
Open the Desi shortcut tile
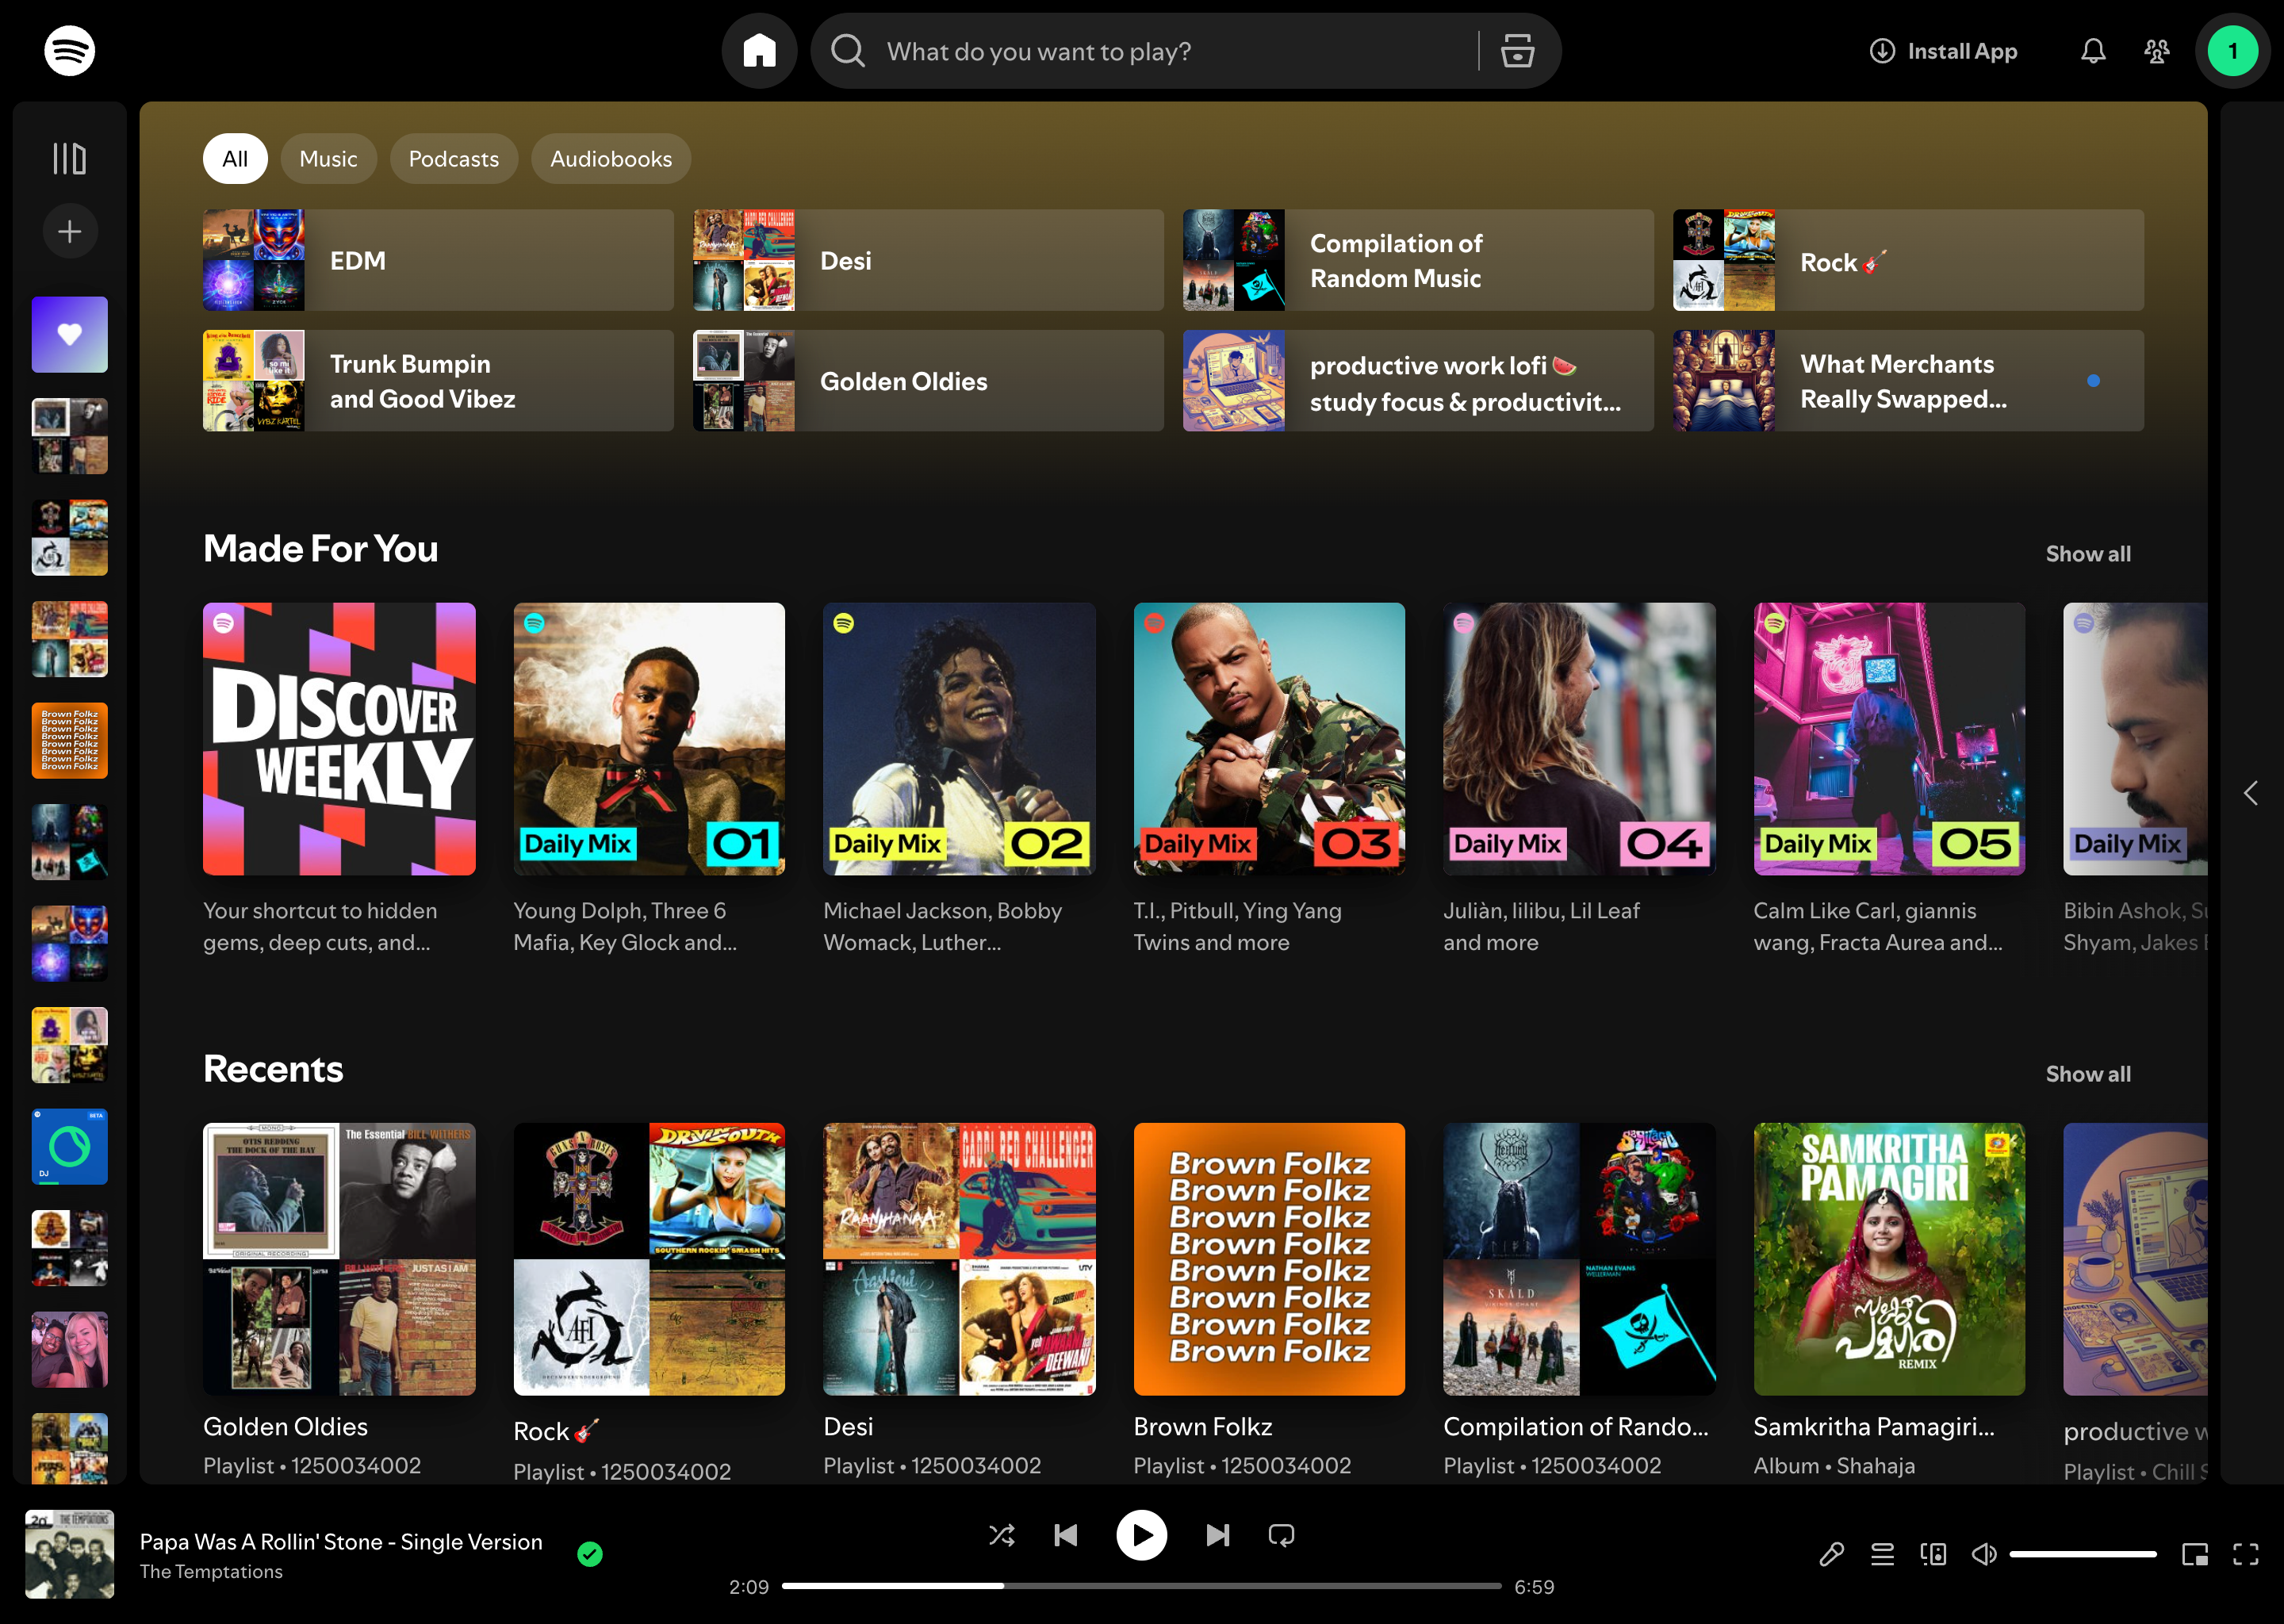[928, 260]
